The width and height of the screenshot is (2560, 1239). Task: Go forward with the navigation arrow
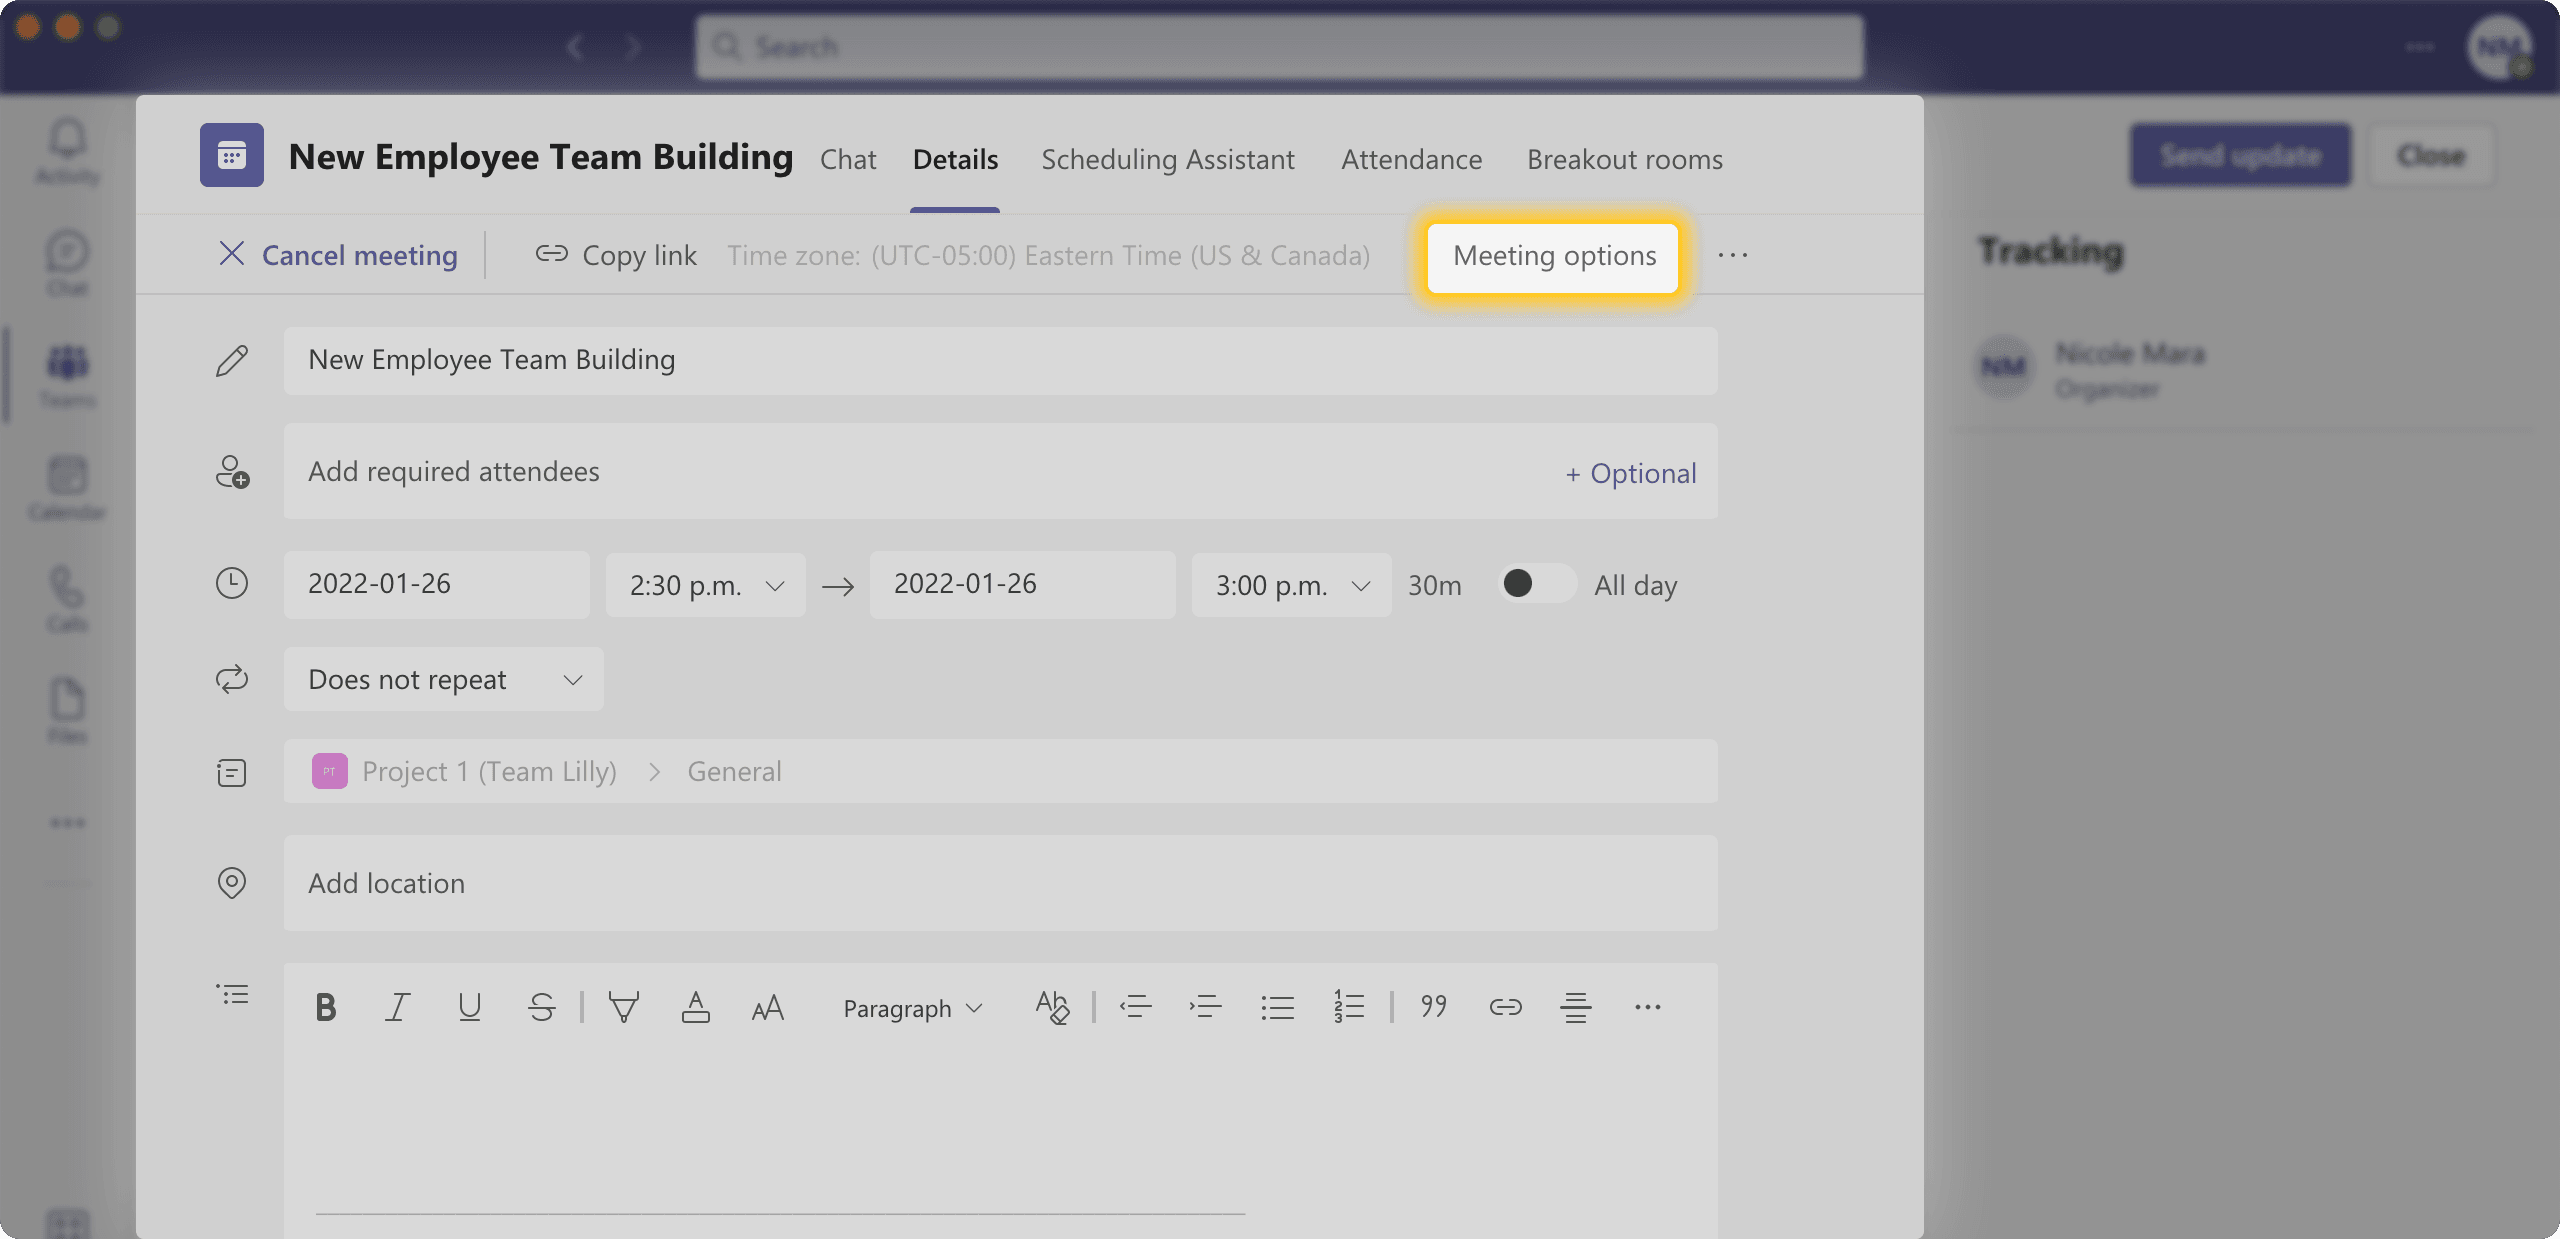pos(632,47)
